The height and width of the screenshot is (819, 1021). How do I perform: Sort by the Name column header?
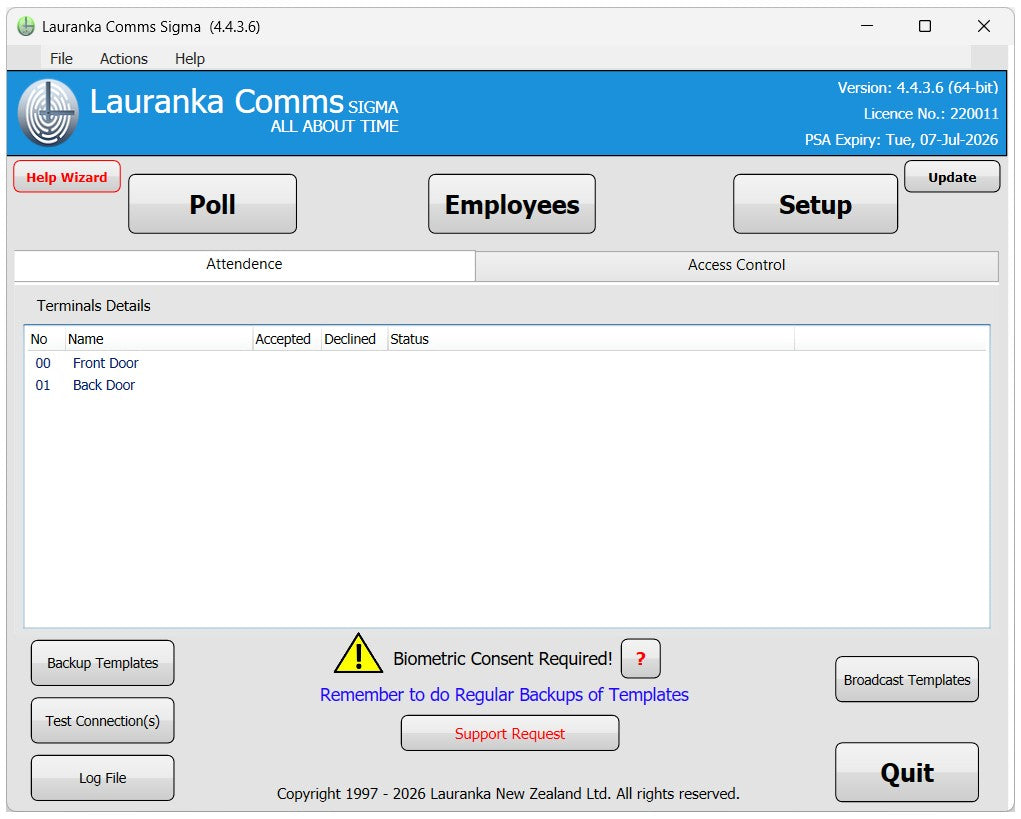tap(159, 339)
